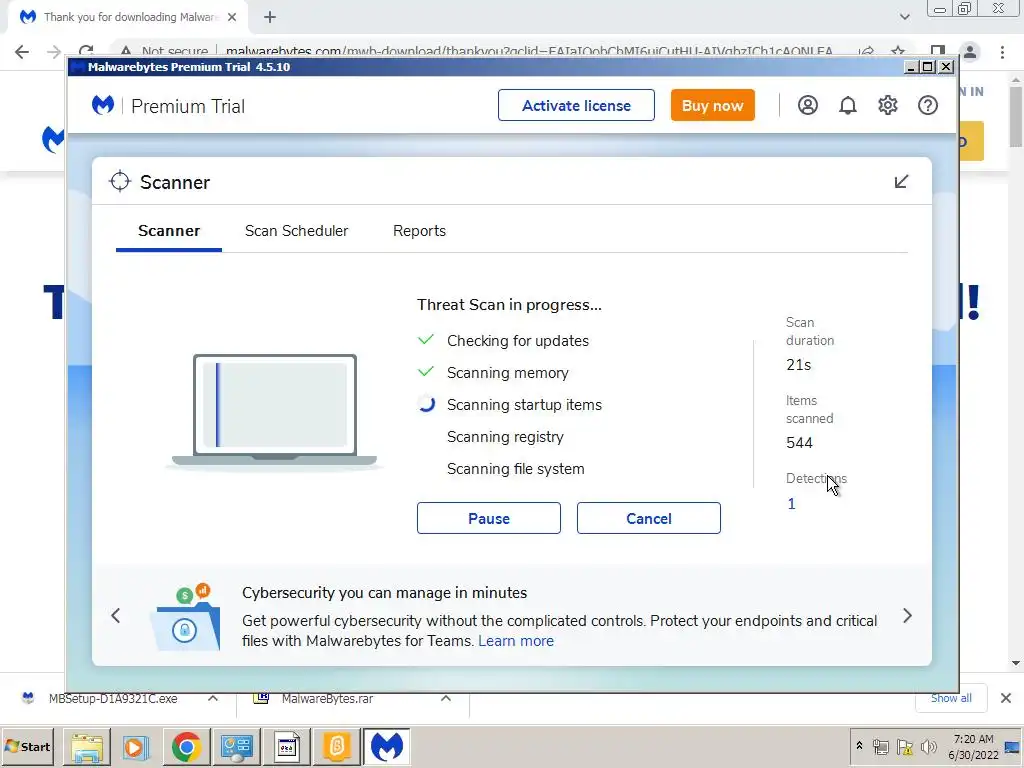Click the detections count 1
1024x768 pixels.
point(791,504)
